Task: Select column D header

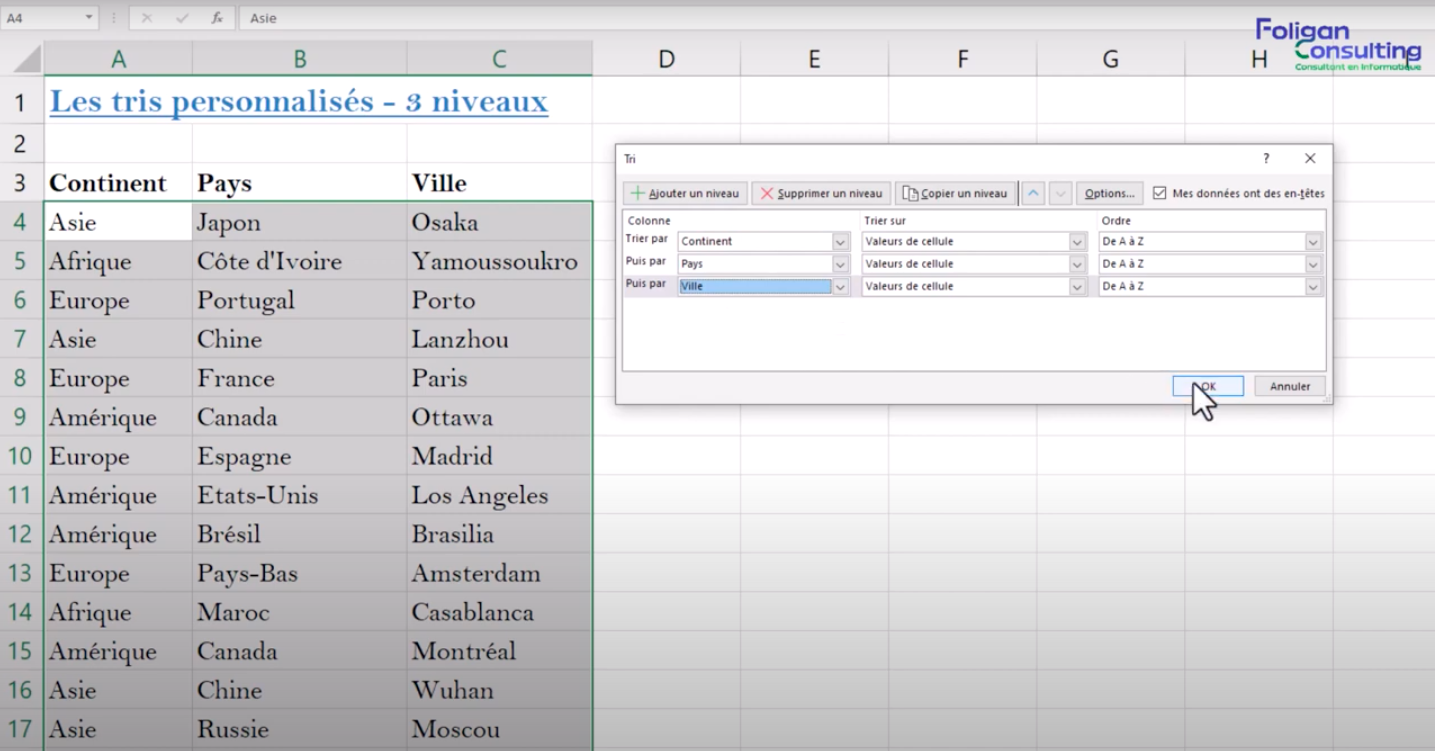Action: [666, 60]
